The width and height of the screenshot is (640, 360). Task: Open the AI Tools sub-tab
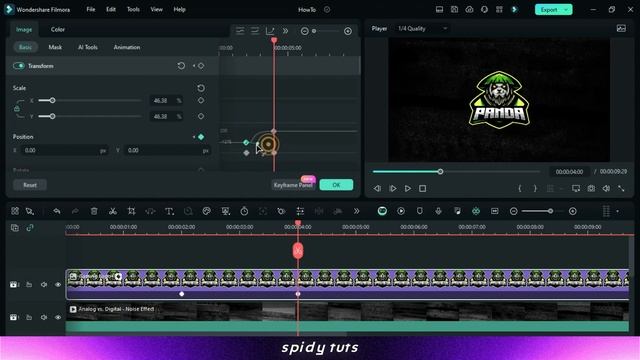pos(88,47)
